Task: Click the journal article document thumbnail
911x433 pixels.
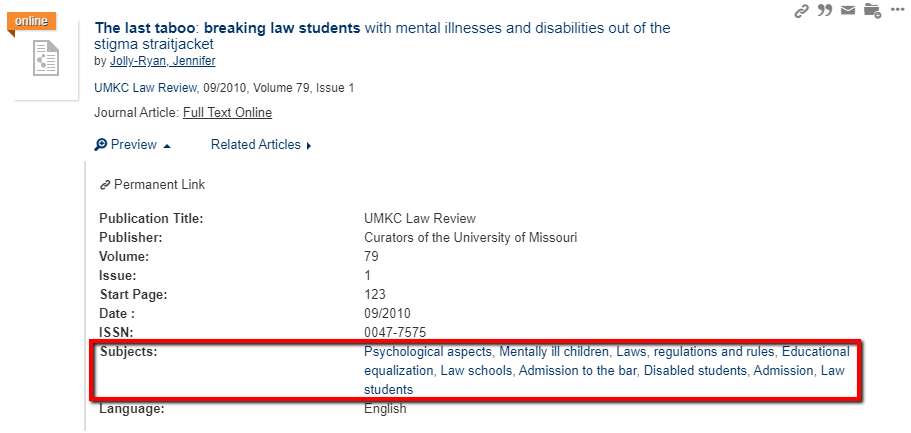Action: point(46,58)
